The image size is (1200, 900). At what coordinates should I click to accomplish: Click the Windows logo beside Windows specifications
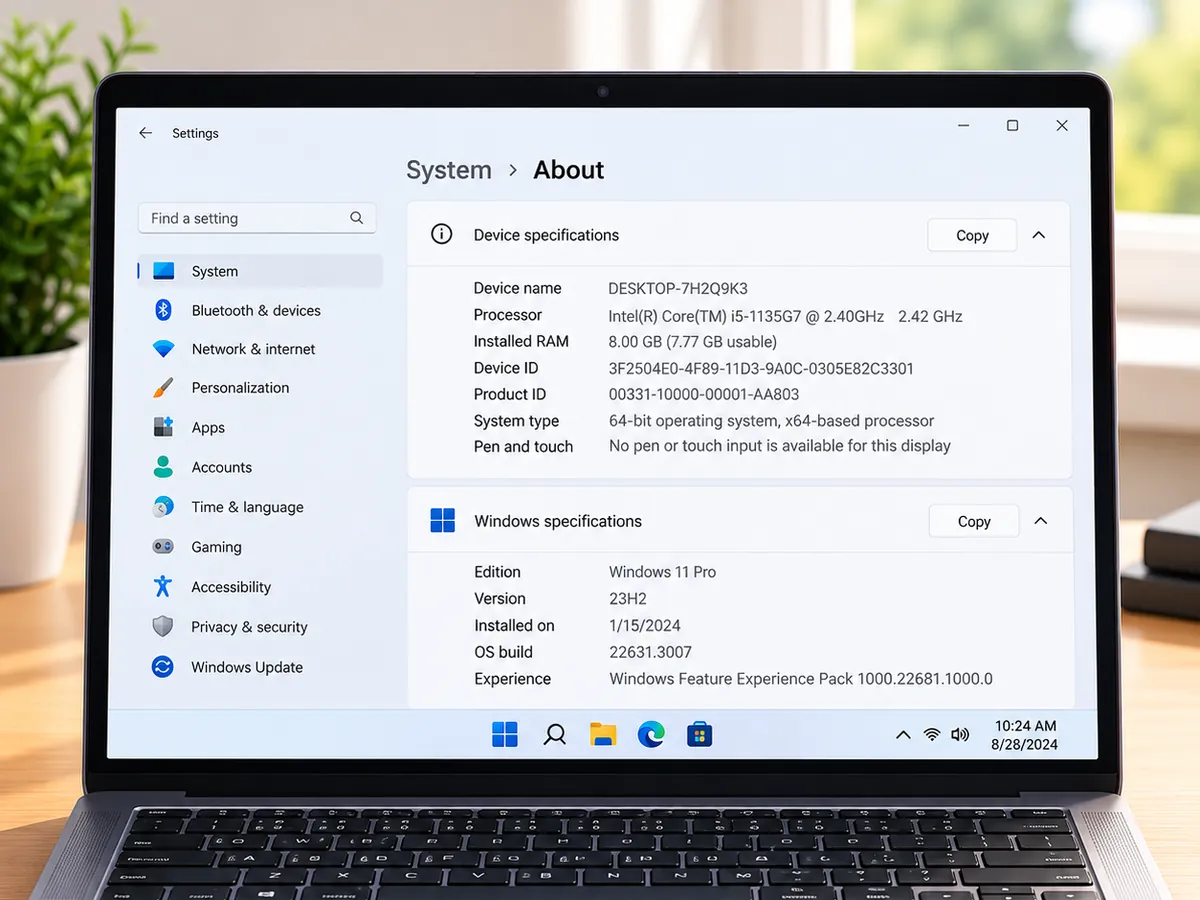(442, 520)
